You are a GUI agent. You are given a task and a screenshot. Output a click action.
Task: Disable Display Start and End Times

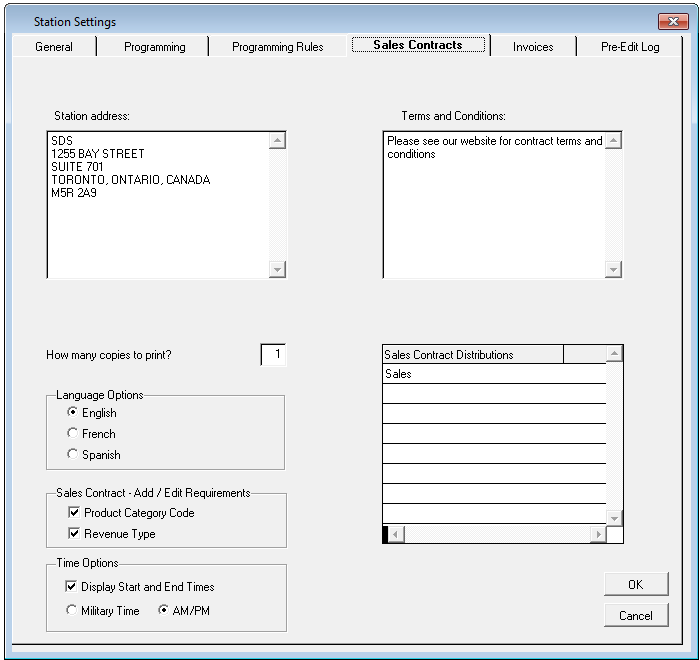pyautogui.click(x=72, y=587)
